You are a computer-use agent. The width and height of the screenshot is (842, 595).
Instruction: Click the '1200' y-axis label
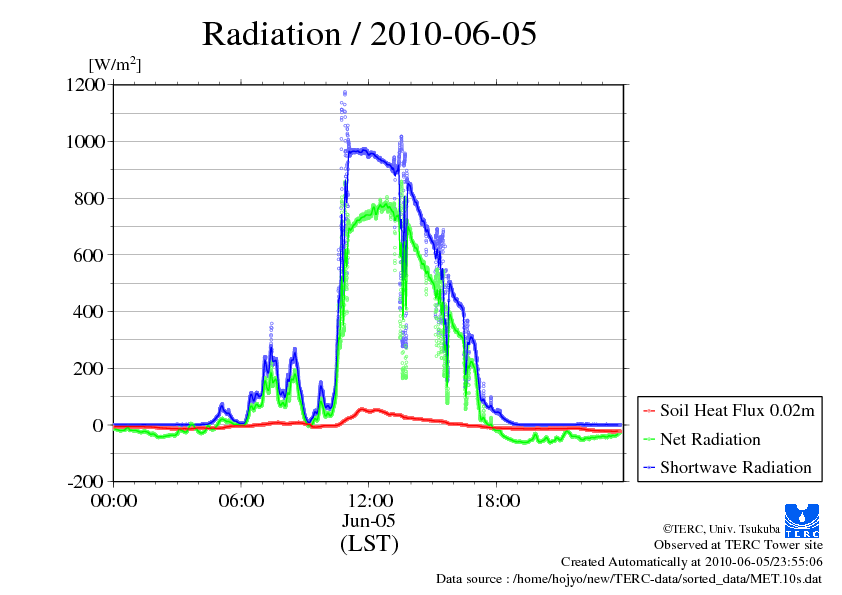pos(85,85)
